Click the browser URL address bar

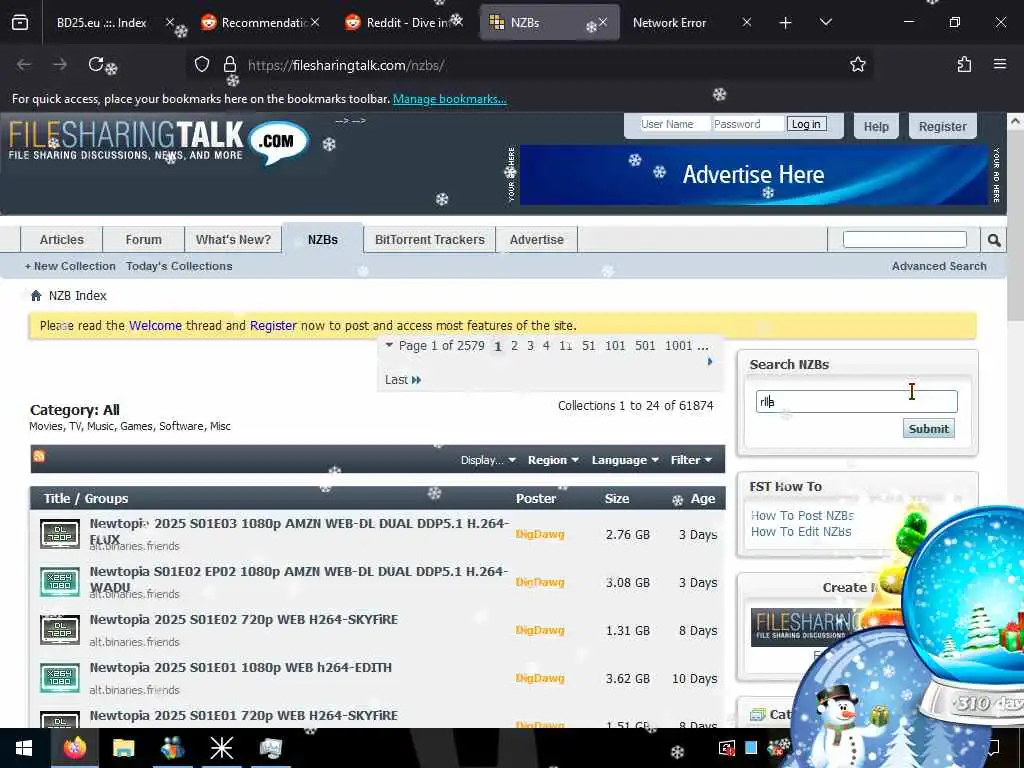click(x=529, y=65)
